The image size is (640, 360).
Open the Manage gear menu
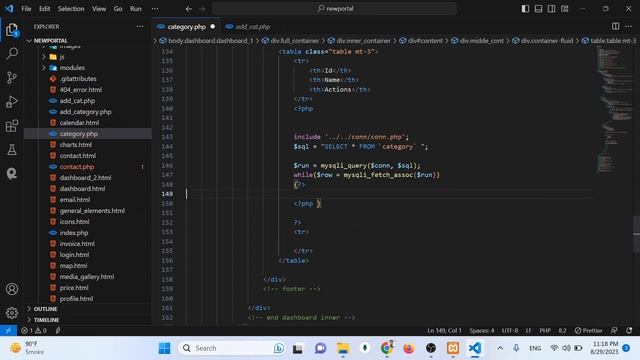click(x=12, y=313)
